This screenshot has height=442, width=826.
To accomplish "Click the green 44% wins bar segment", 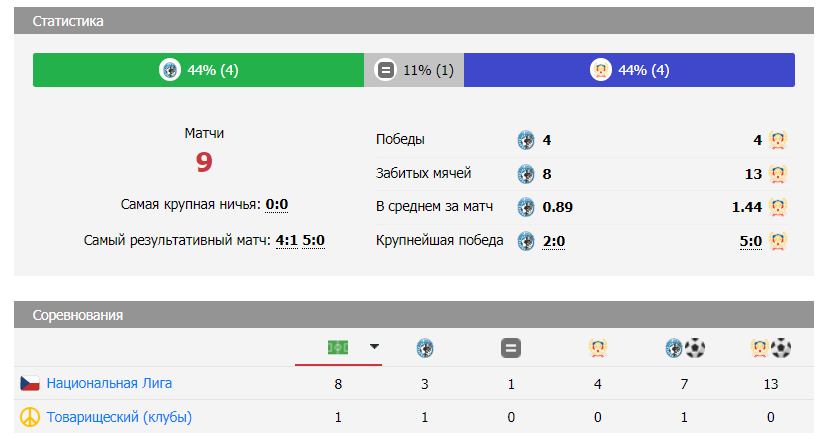I will click(x=198, y=70).
